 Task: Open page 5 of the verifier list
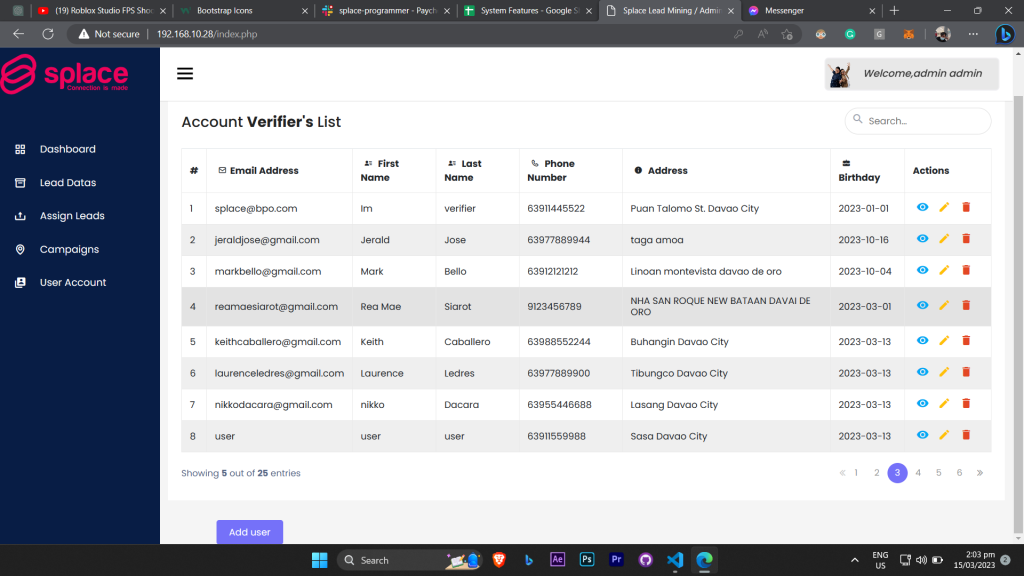[938, 472]
